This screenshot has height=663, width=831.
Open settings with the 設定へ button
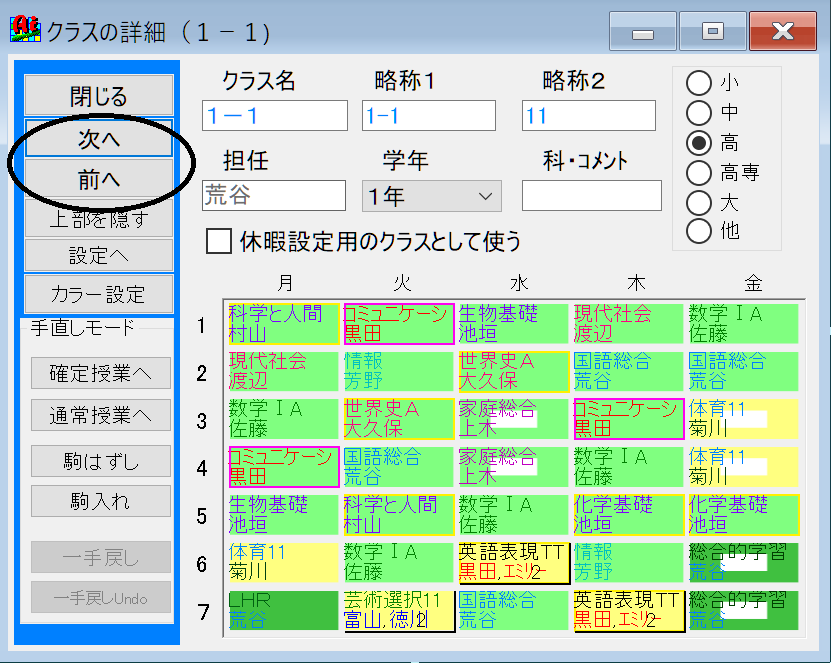click(x=99, y=255)
